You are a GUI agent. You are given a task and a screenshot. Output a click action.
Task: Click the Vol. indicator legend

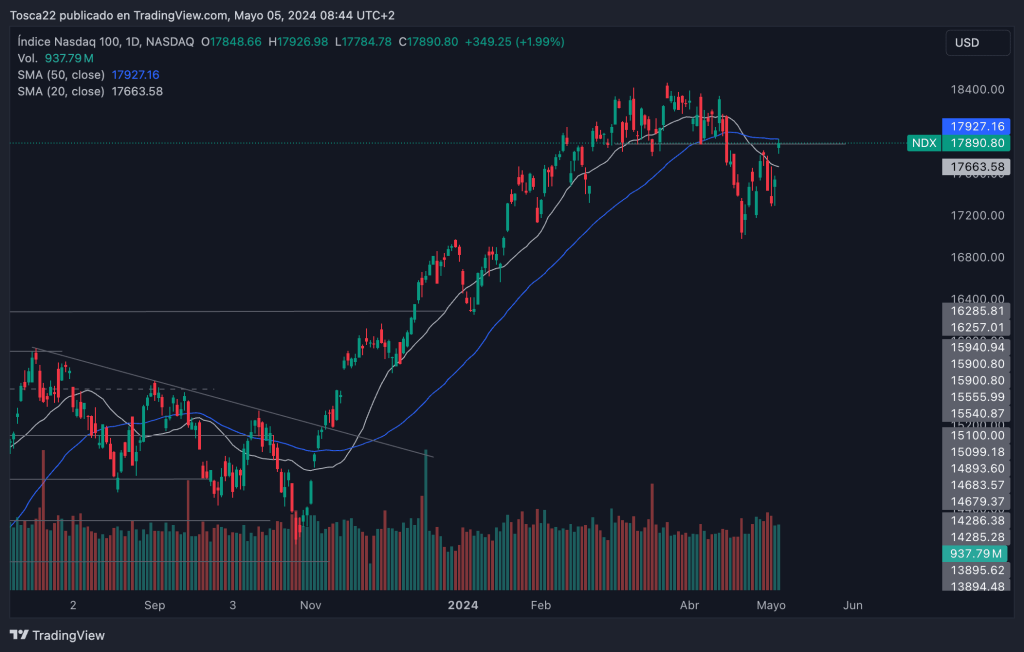pyautogui.click(x=28, y=59)
